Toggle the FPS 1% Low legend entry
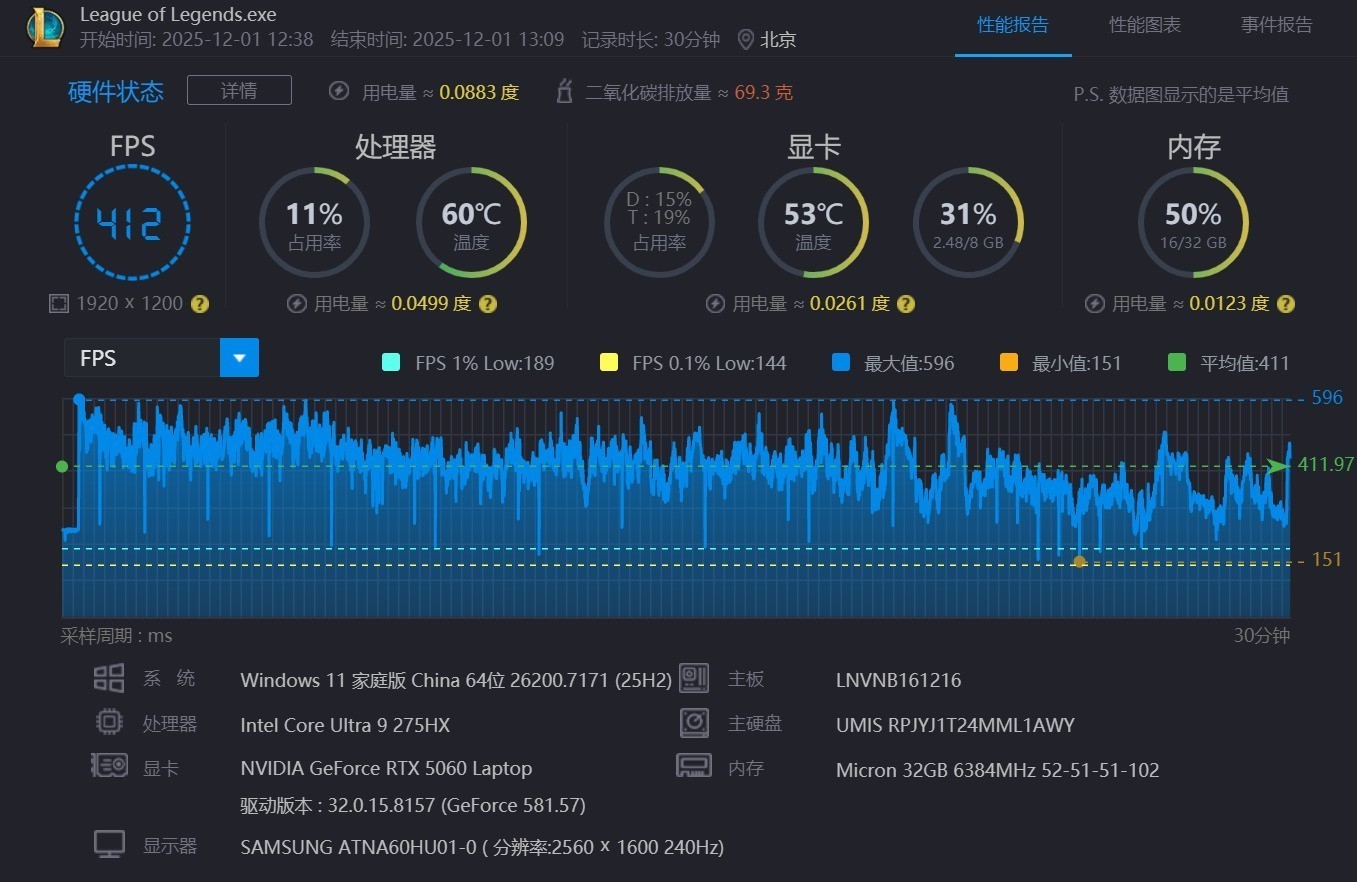The height and width of the screenshot is (882, 1357). pyautogui.click(x=468, y=362)
